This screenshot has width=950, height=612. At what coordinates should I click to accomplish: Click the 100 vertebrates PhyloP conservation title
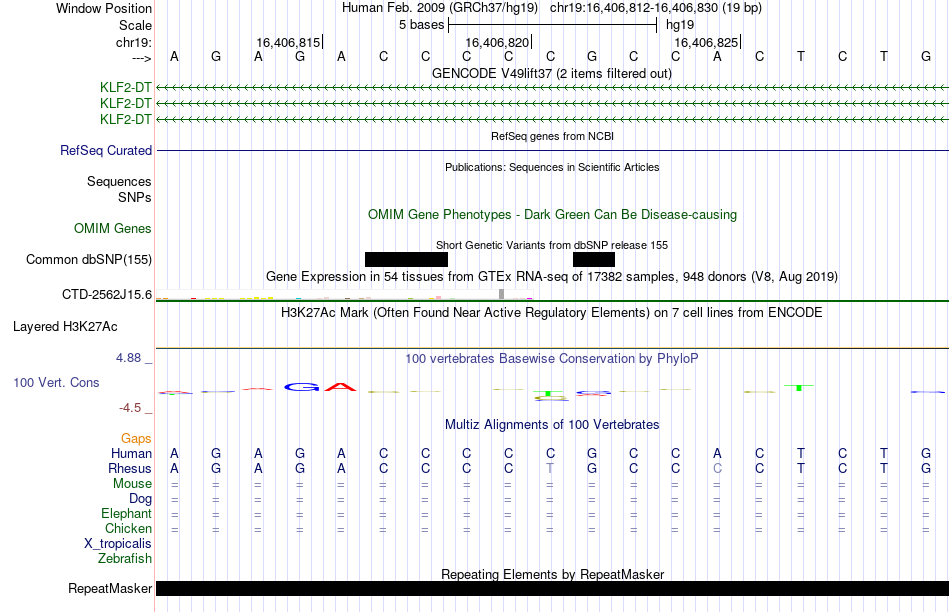[x=552, y=359]
